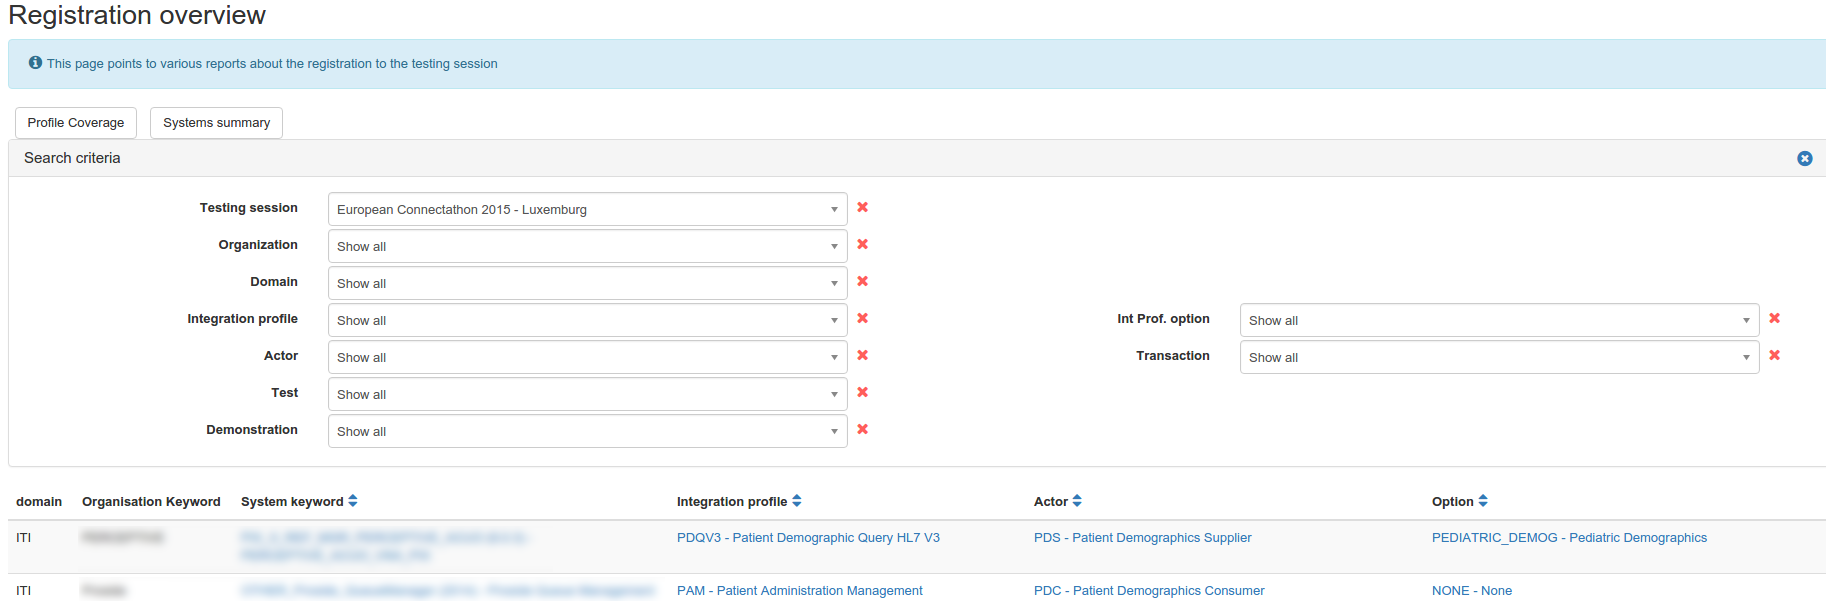This screenshot has height=608, width=1826.
Task: Follow the PEDIATRIC_DEMOG Pediatric Demographics link
Action: click(1568, 538)
